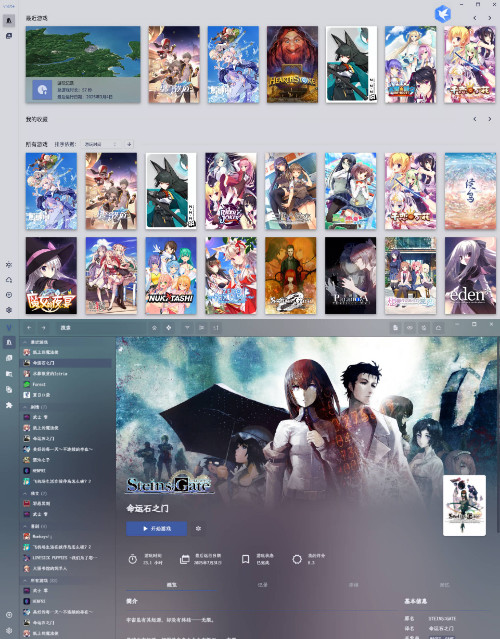Image resolution: width=500 pixels, height=639 pixels.
Task: Select library icon in lower window sidebar
Action: tap(9, 342)
